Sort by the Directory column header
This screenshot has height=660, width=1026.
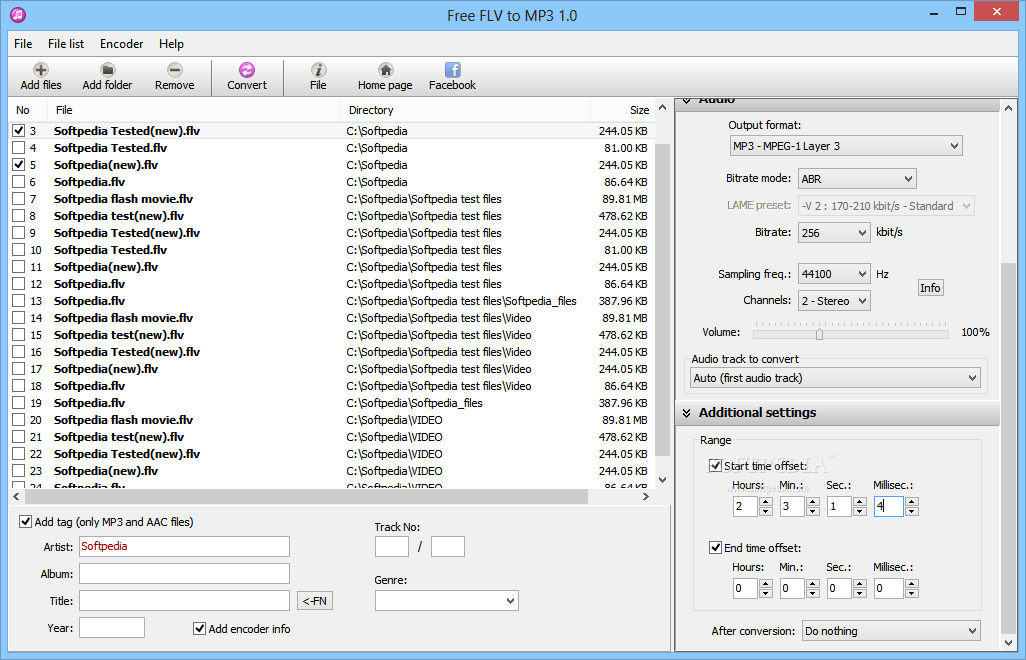[465, 110]
